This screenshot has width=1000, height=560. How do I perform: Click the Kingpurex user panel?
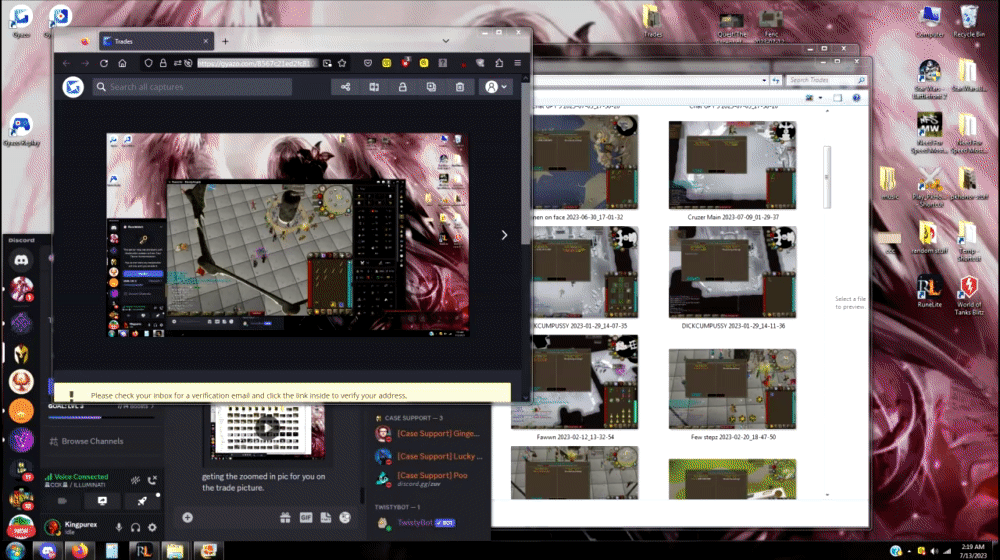click(71, 527)
